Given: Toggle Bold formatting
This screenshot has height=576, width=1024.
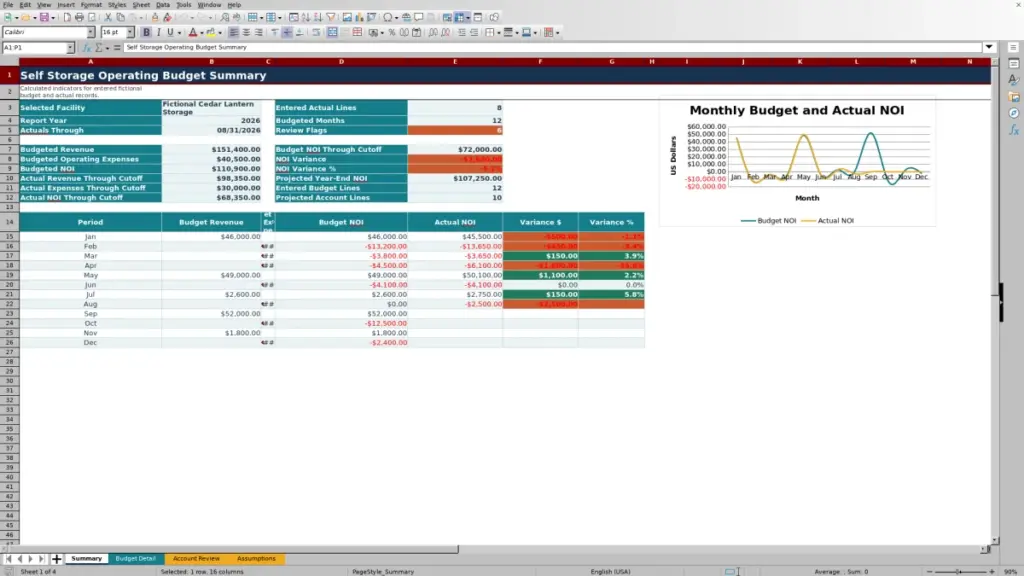Looking at the screenshot, I should pos(146,32).
